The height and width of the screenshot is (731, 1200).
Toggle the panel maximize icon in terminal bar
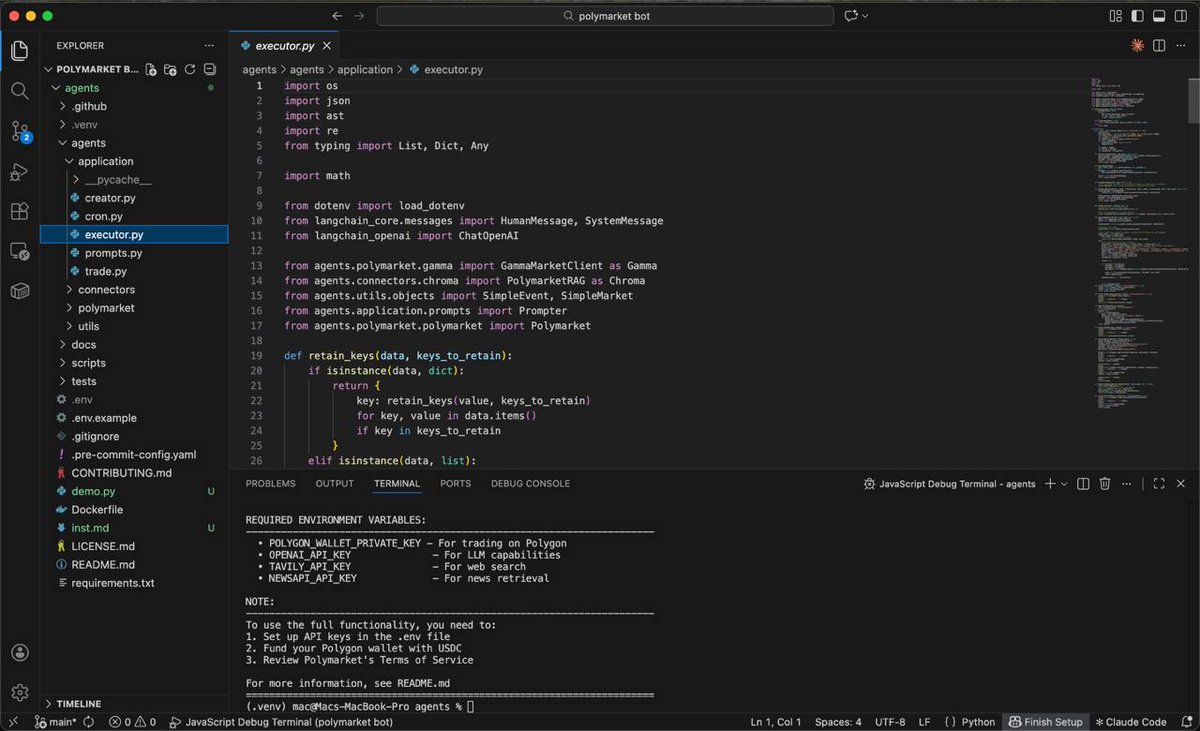pyautogui.click(x=1161, y=483)
